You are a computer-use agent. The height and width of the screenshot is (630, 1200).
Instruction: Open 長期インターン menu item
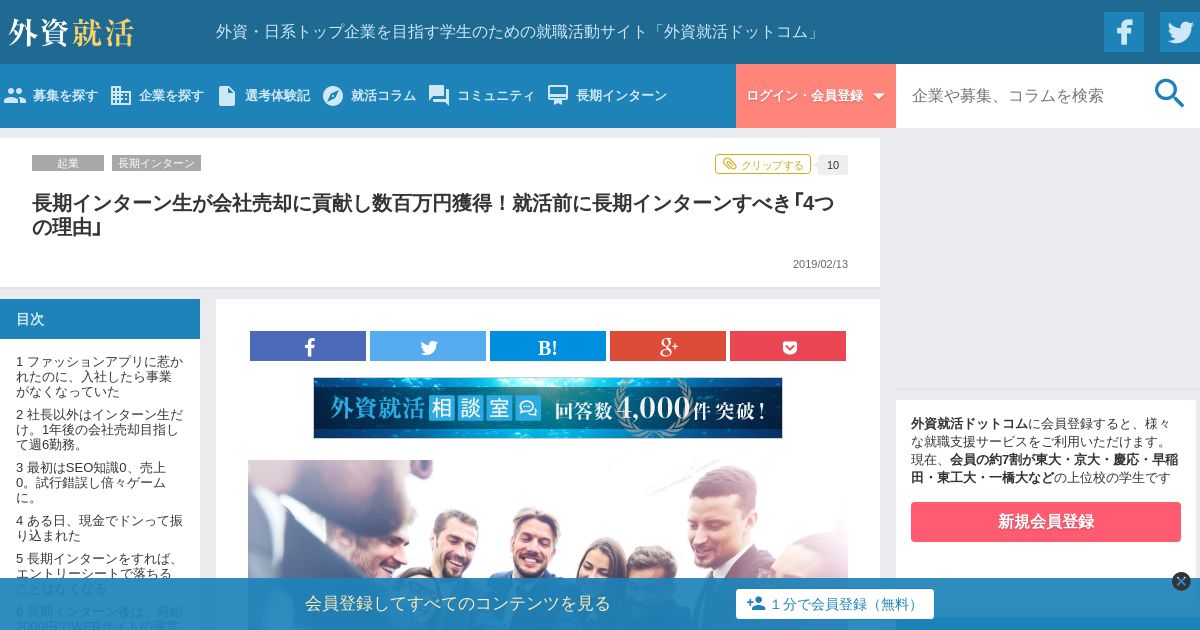click(x=607, y=96)
